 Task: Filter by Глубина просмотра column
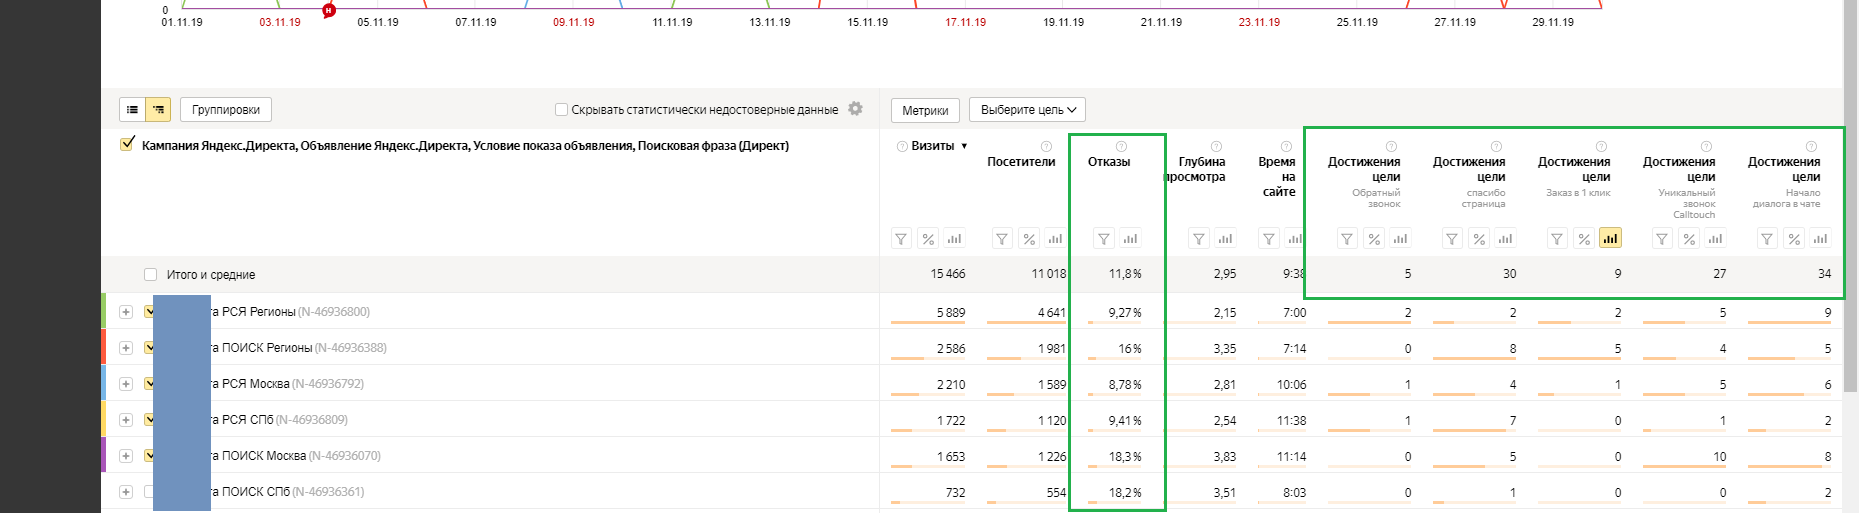click(x=1198, y=238)
